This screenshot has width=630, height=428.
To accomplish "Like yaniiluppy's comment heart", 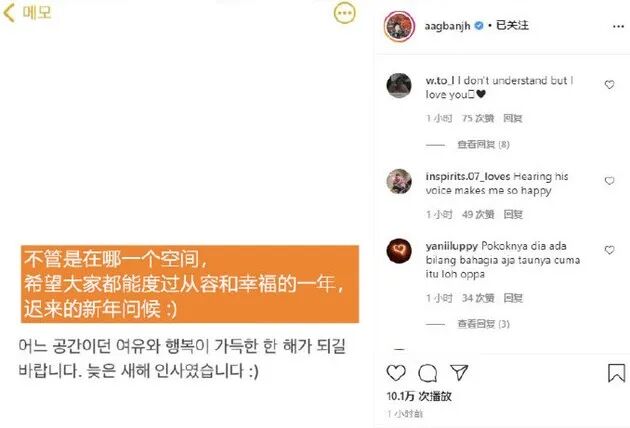I will point(610,250).
